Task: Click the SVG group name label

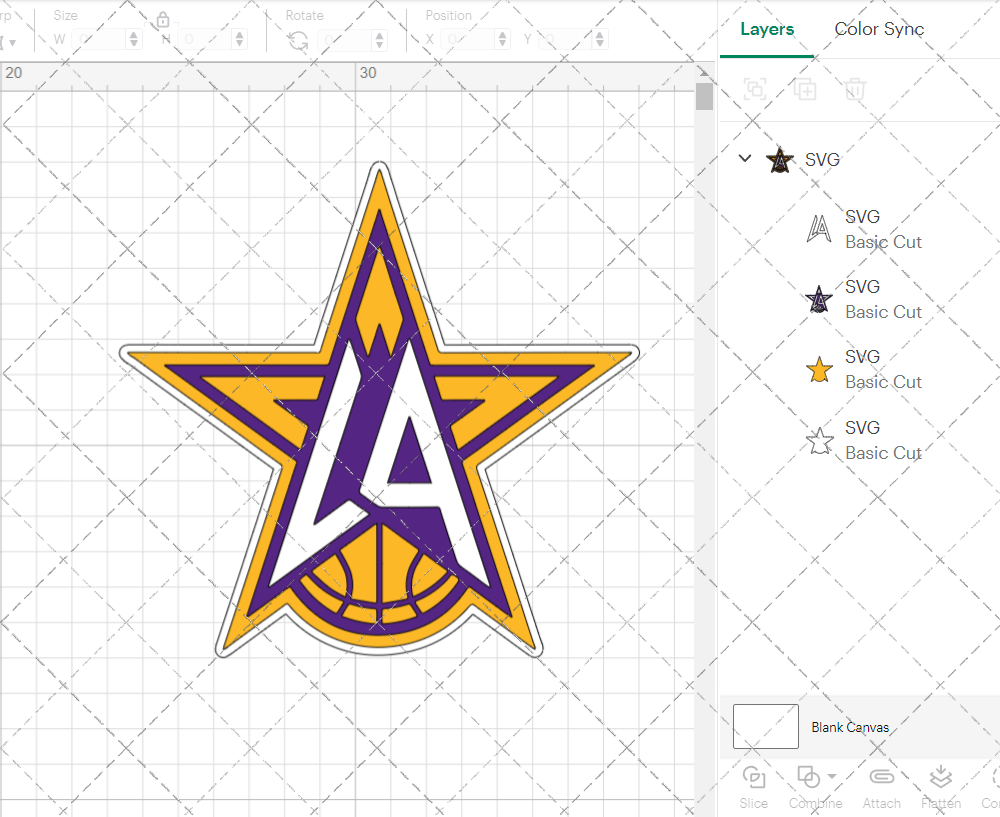Action: point(822,159)
